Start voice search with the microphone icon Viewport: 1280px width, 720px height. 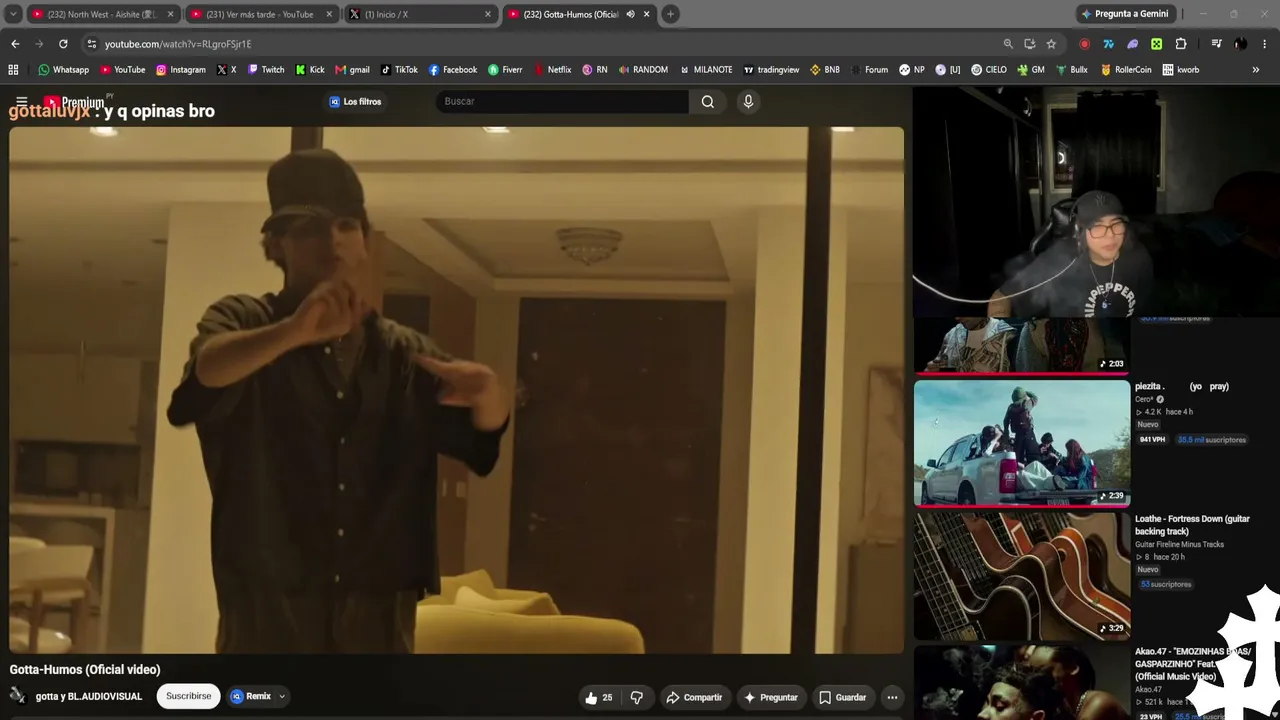pyautogui.click(x=748, y=101)
